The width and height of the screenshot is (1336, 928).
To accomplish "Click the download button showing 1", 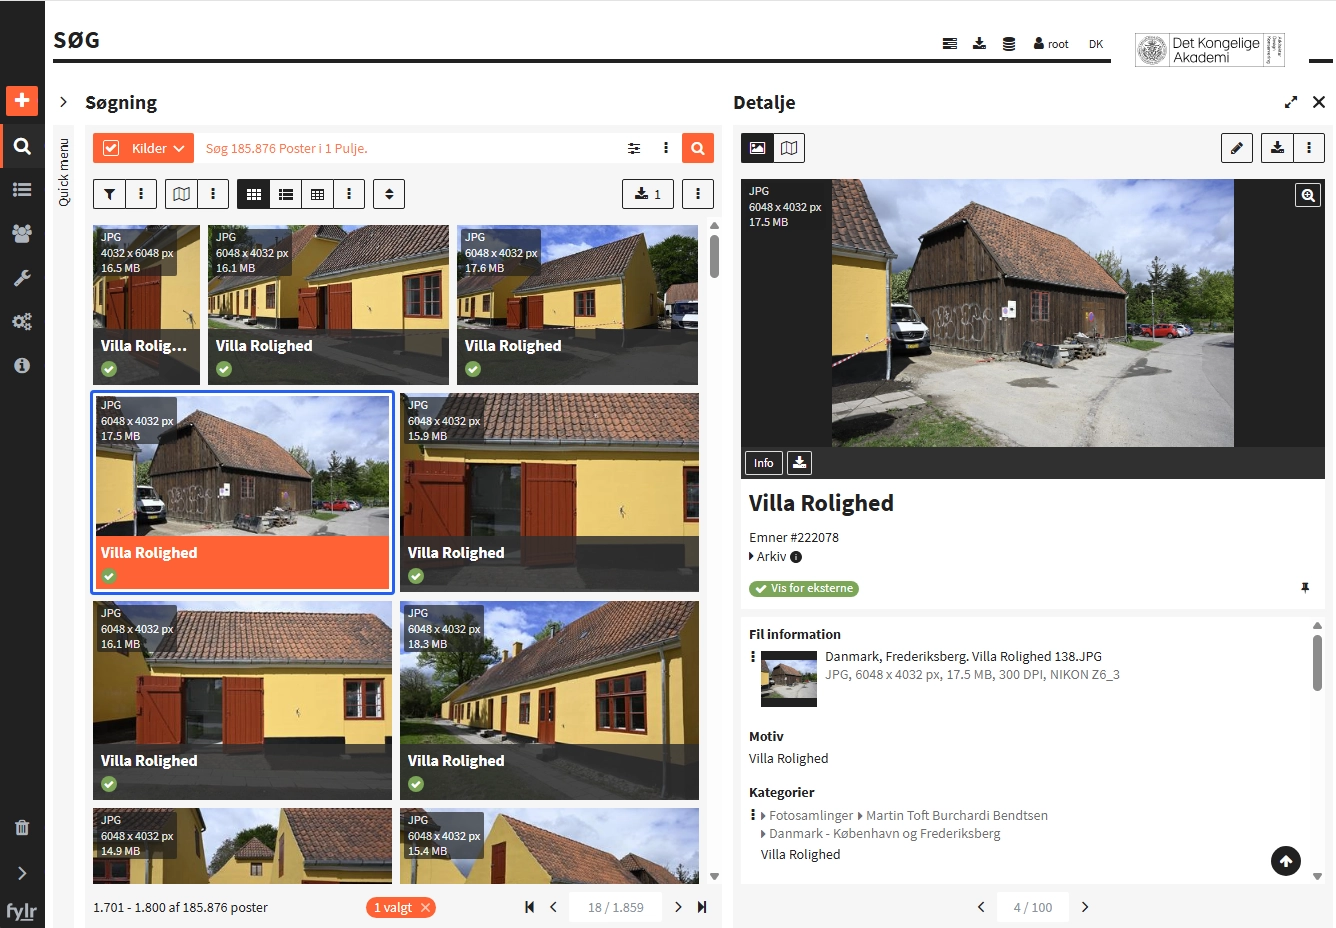I will 648,194.
